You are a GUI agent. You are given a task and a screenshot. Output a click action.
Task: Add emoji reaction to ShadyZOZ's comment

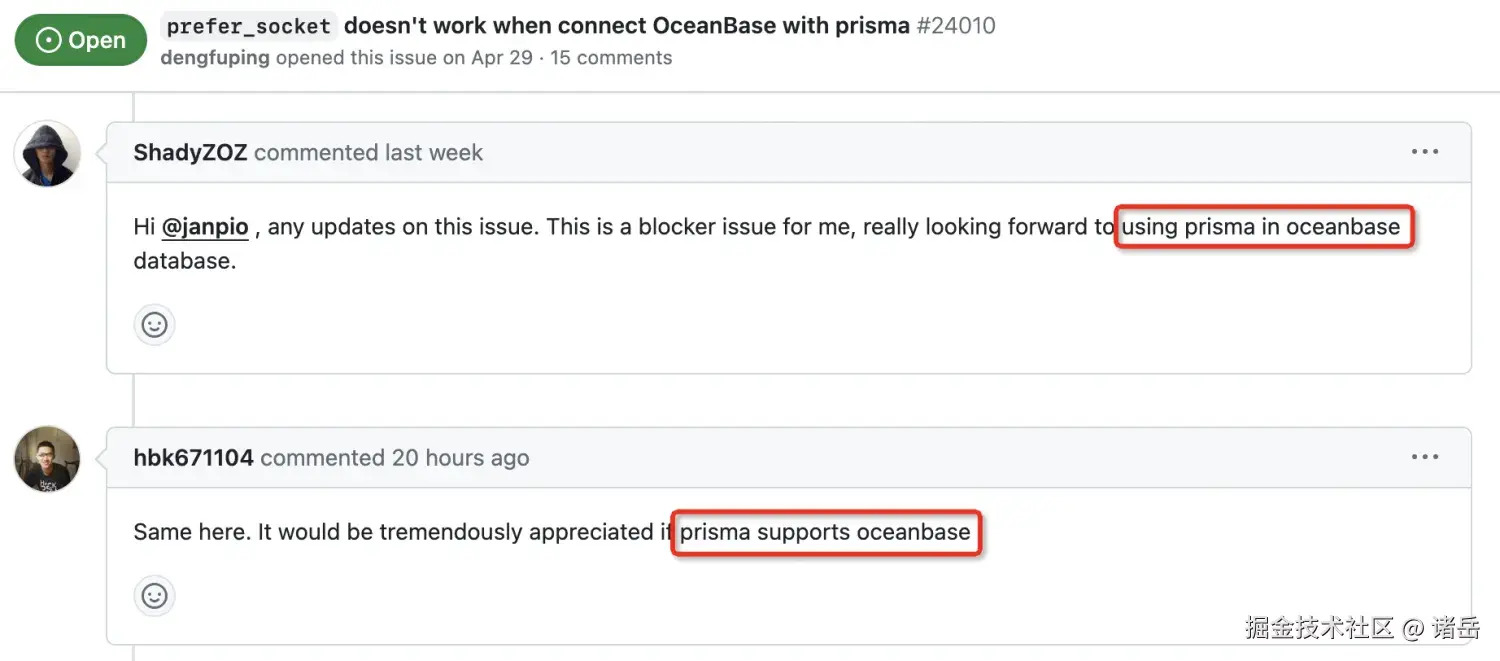155,325
